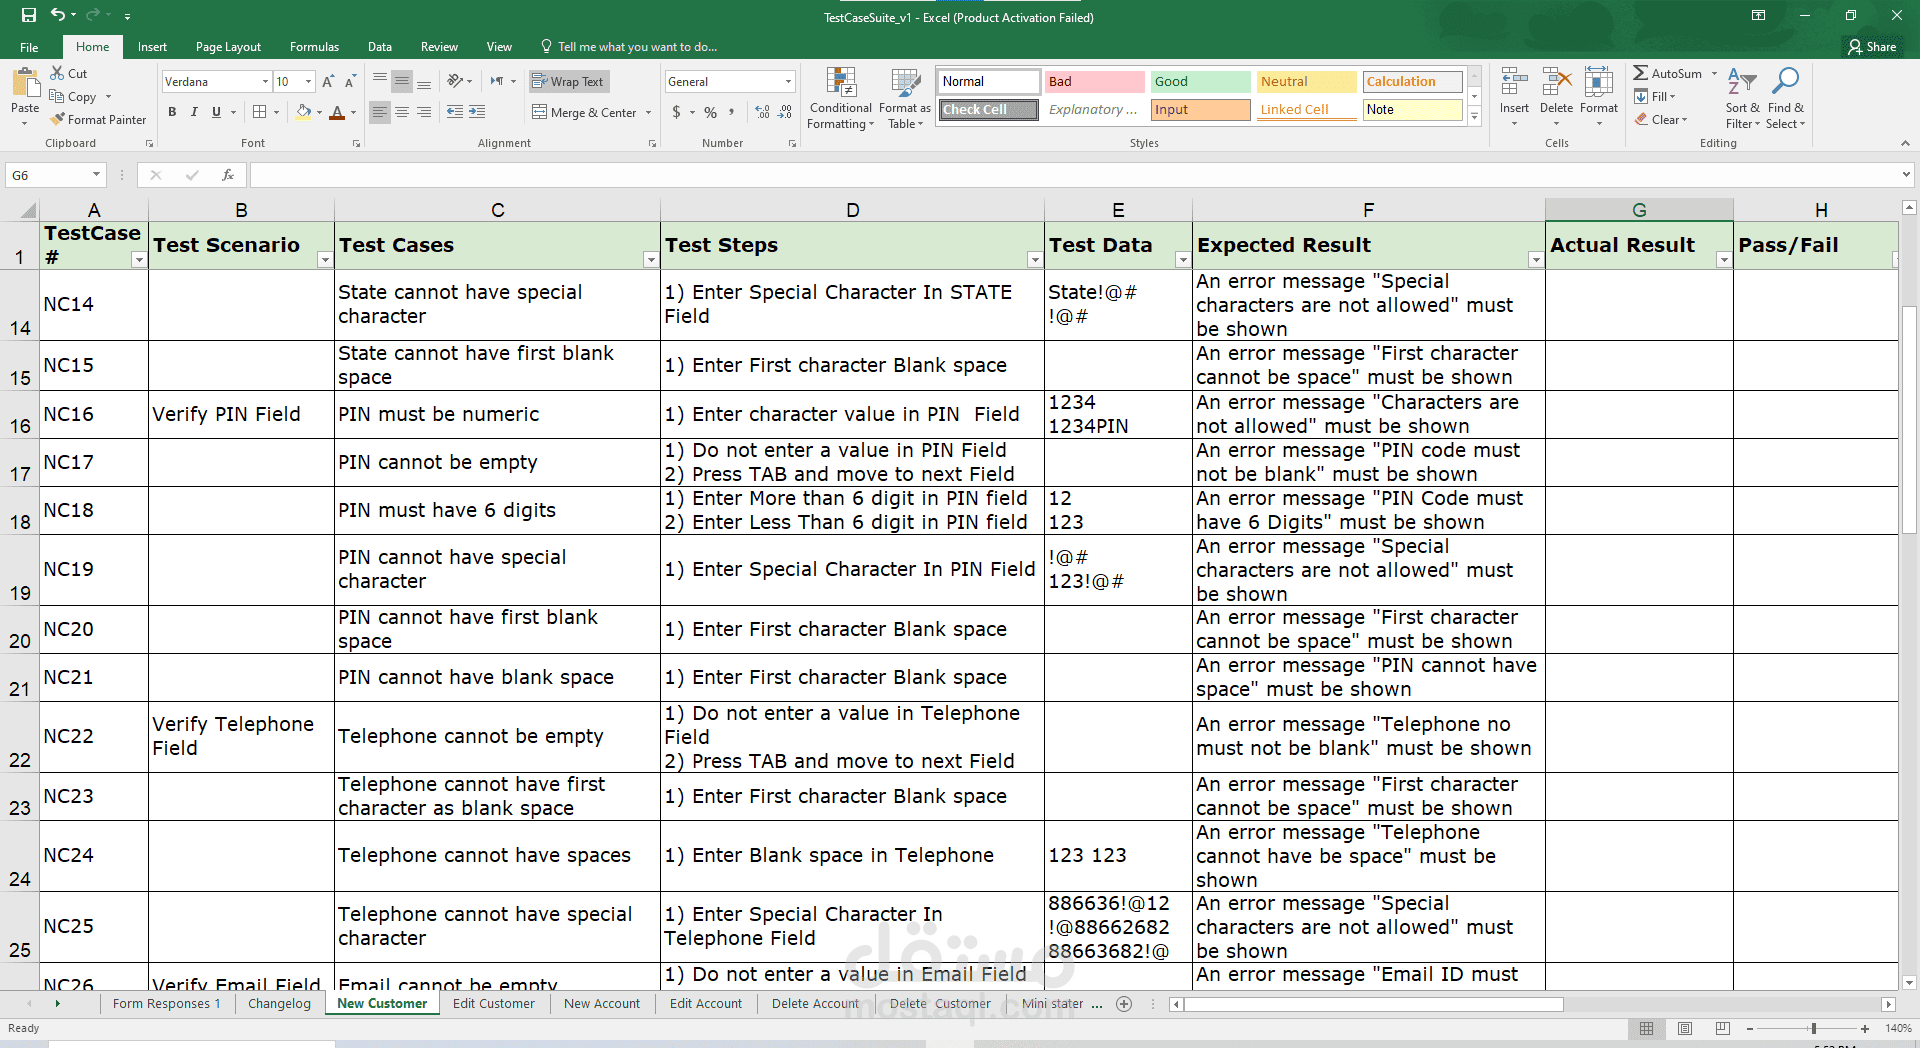Open the Page Layout ribbon tab
Viewport: 1920px width, 1048px height.
click(x=228, y=47)
